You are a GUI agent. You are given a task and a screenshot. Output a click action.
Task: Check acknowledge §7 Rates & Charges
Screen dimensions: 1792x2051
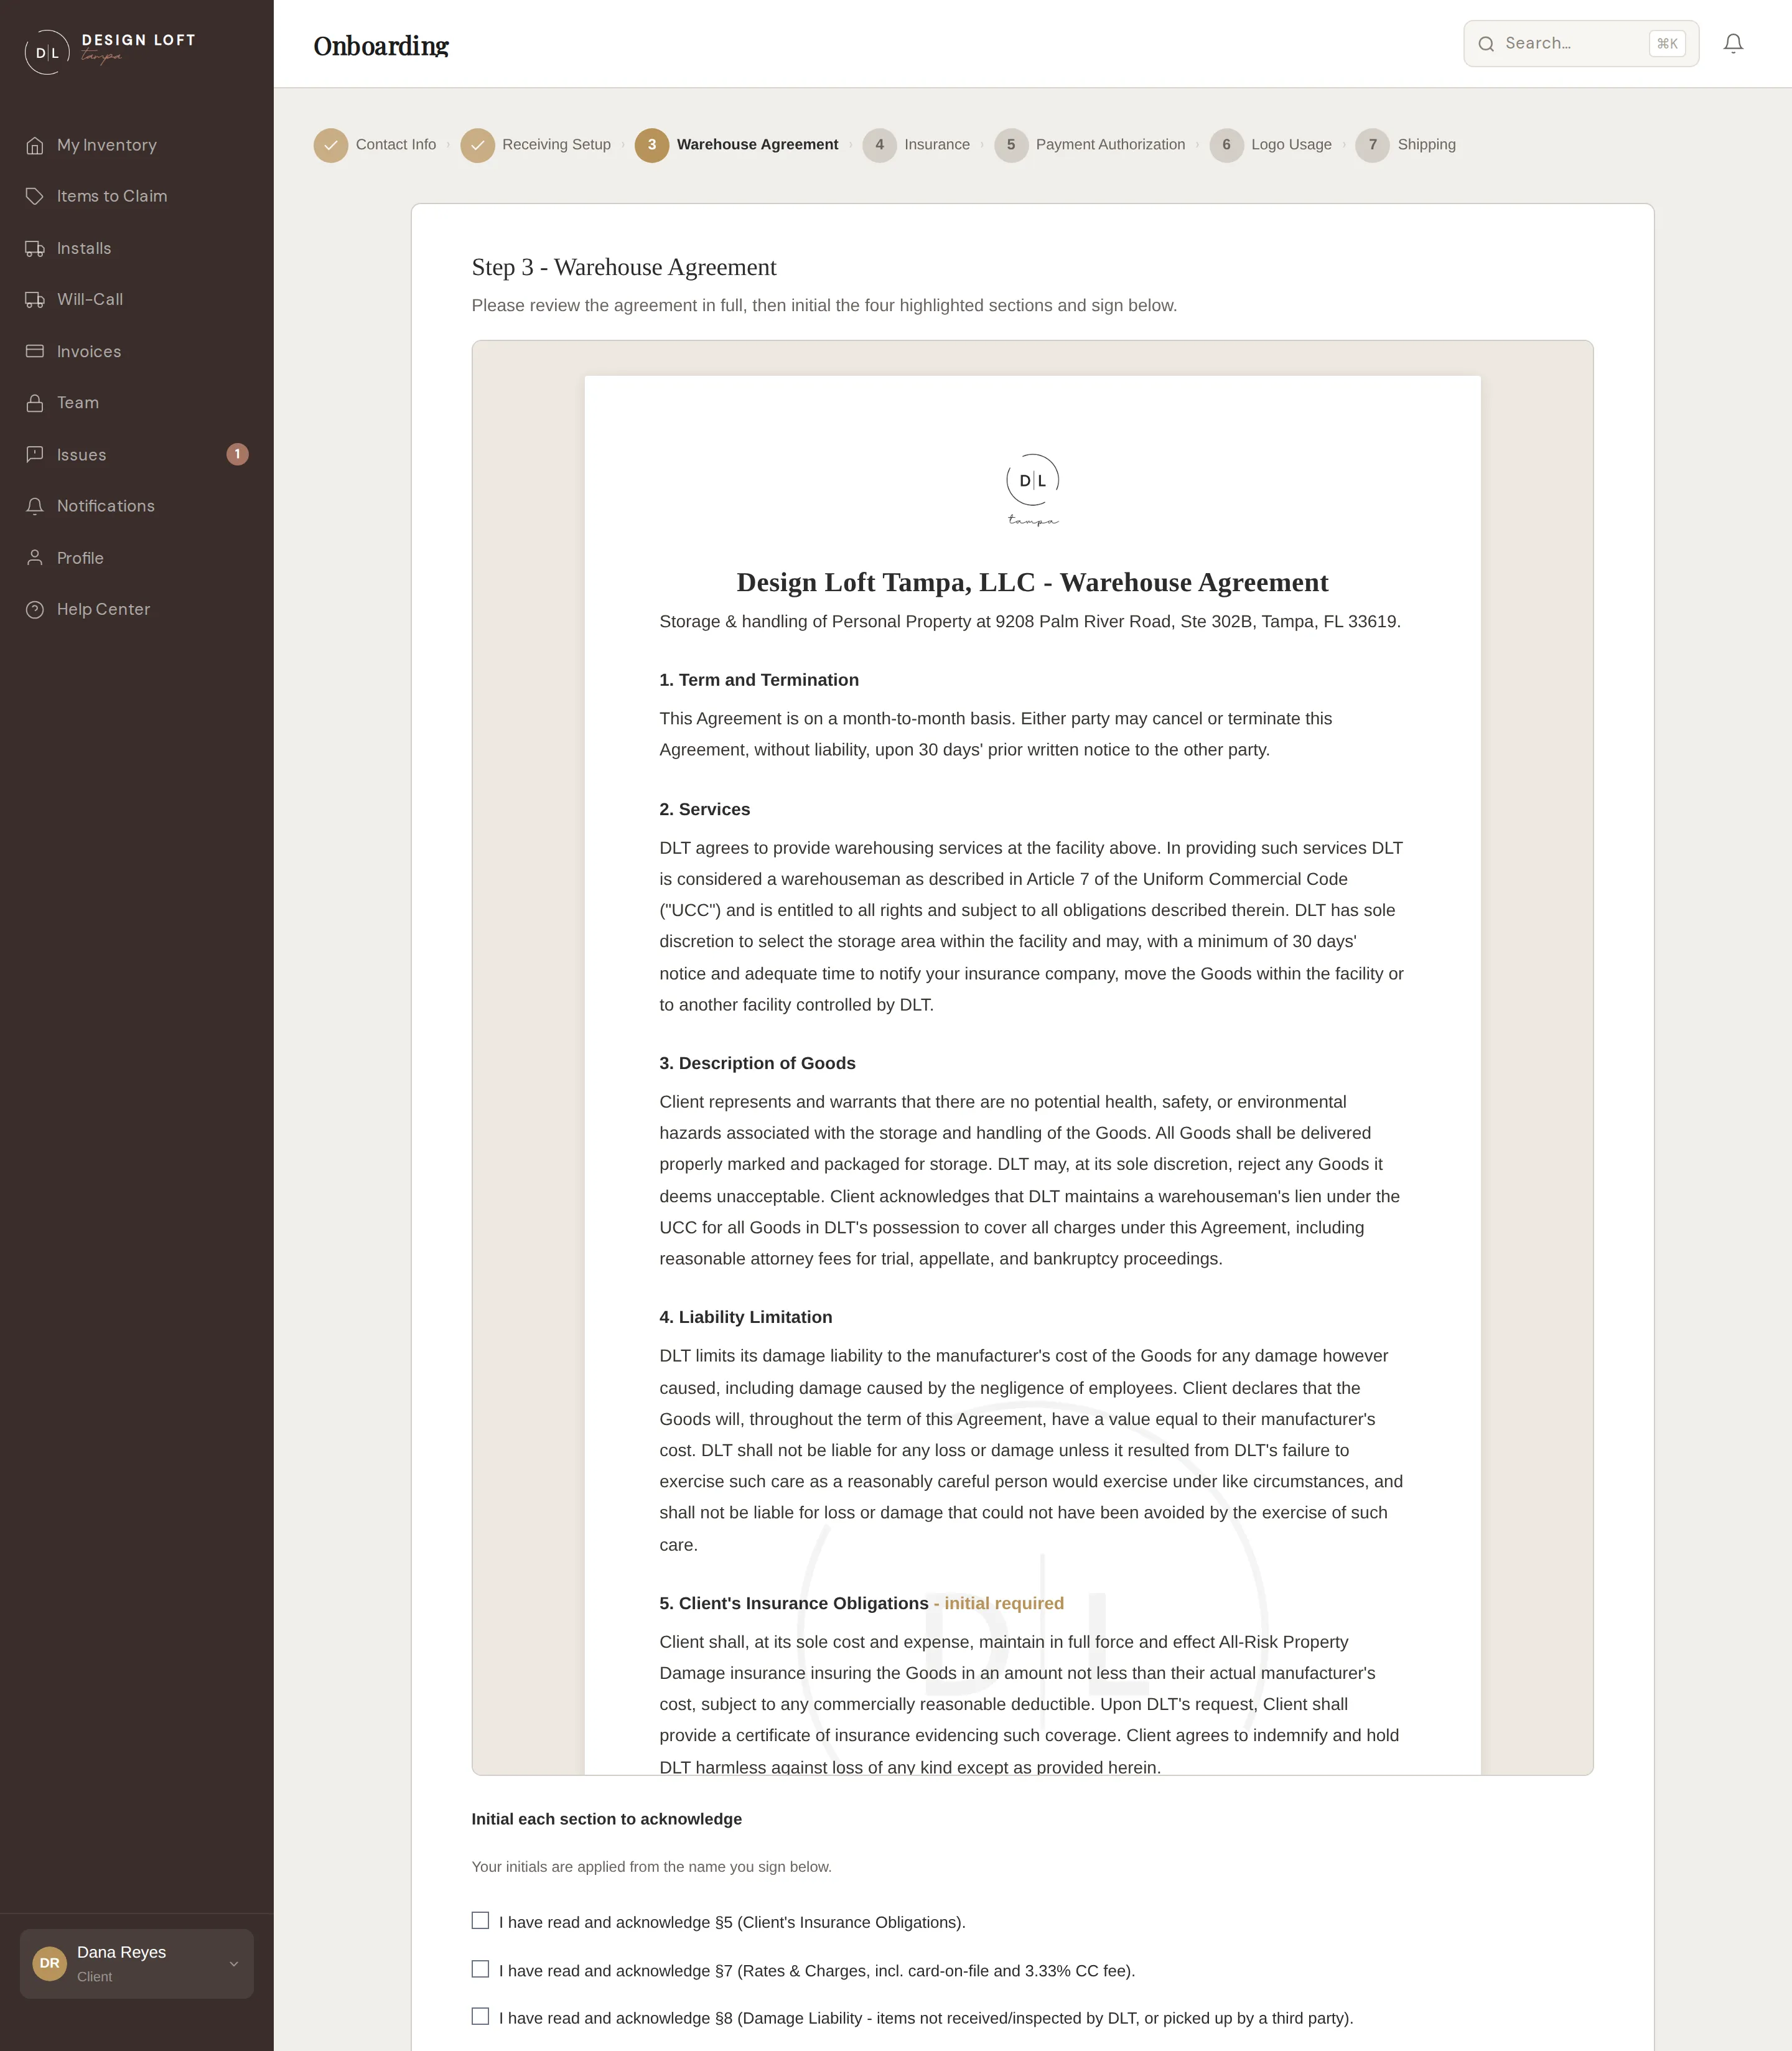(x=480, y=1968)
